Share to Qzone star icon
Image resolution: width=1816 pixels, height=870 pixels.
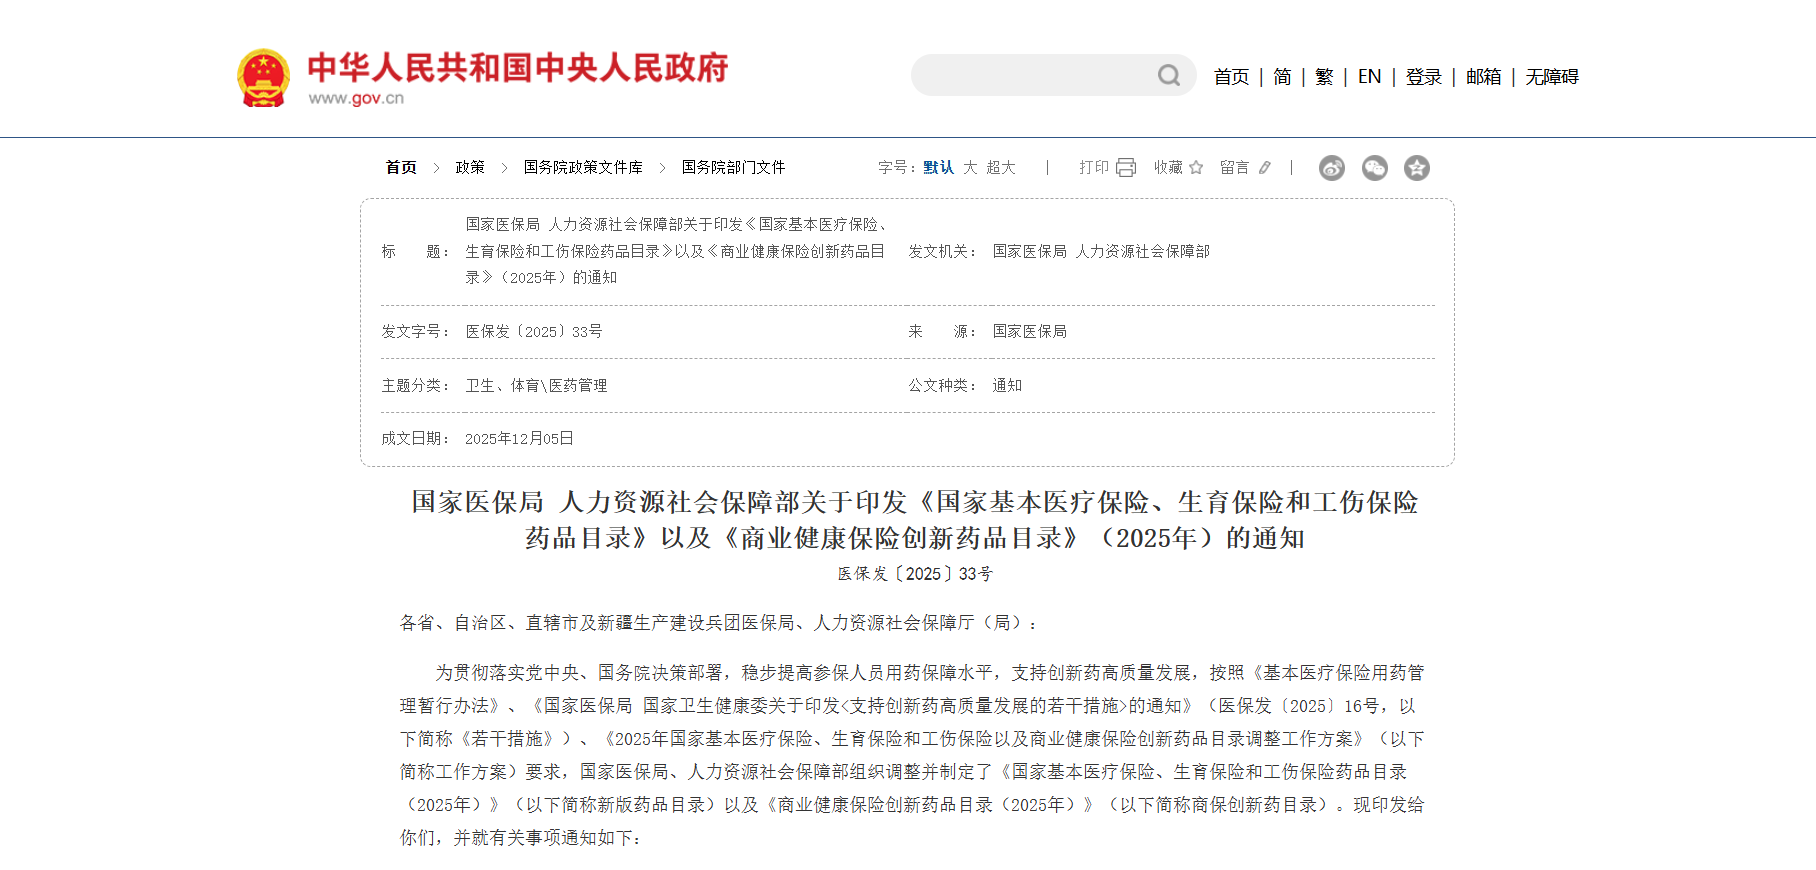point(1417,168)
